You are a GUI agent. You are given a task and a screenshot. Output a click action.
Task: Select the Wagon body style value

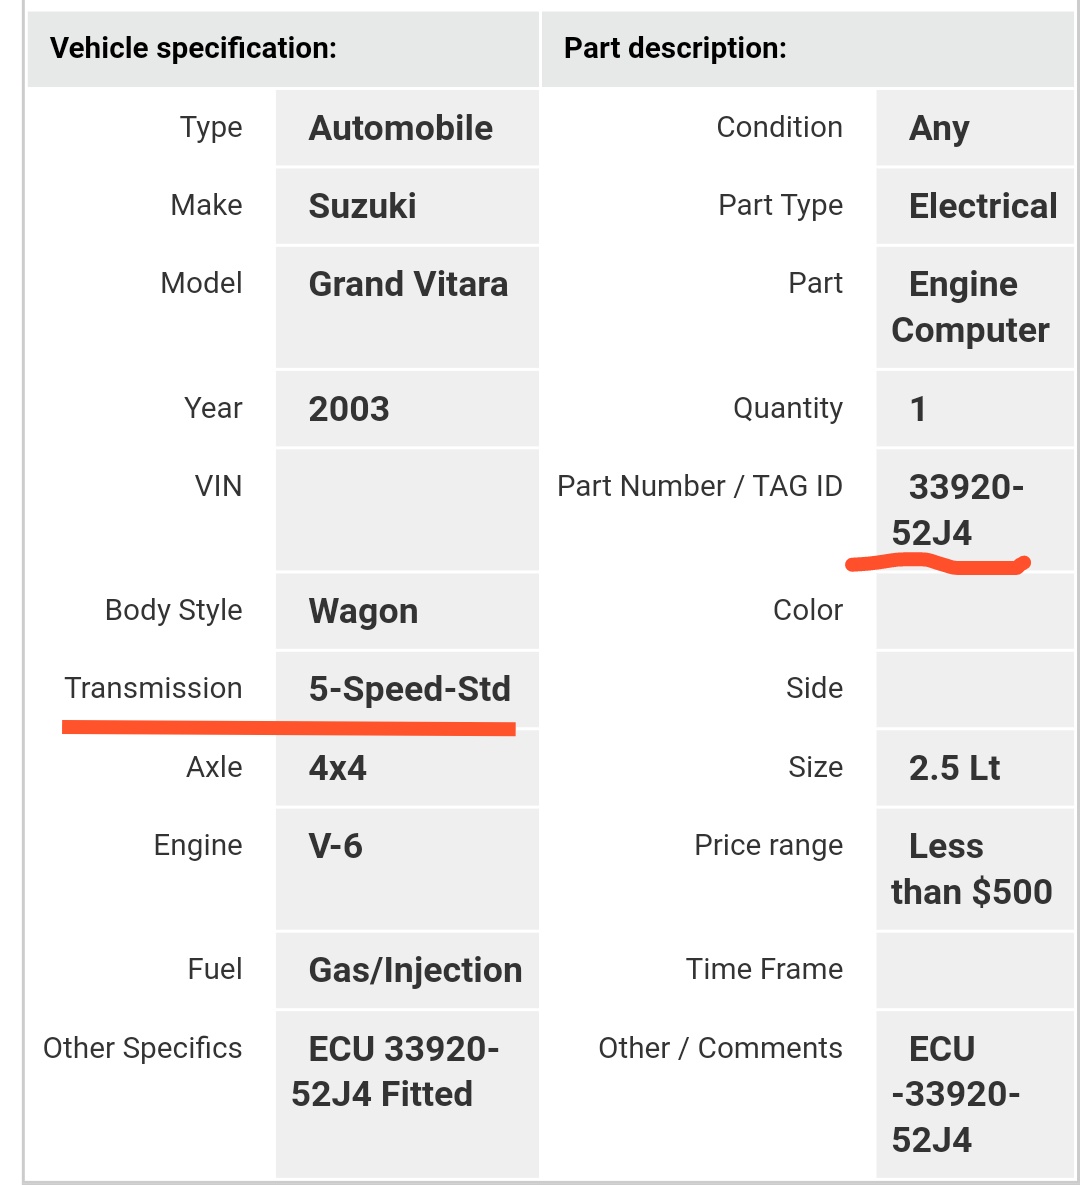point(363,611)
